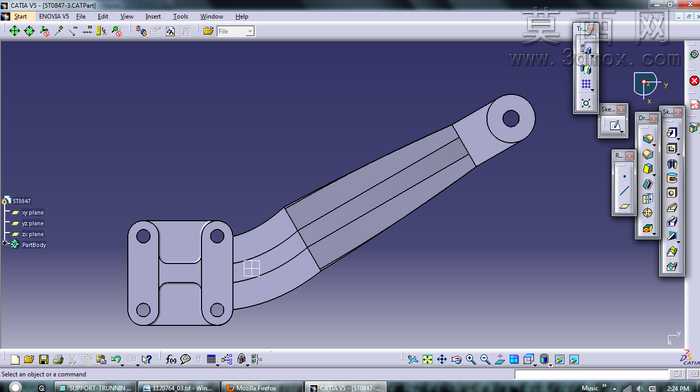Image resolution: width=700 pixels, height=392 pixels.
Task: Select the Shaft tool
Action: pos(672,163)
